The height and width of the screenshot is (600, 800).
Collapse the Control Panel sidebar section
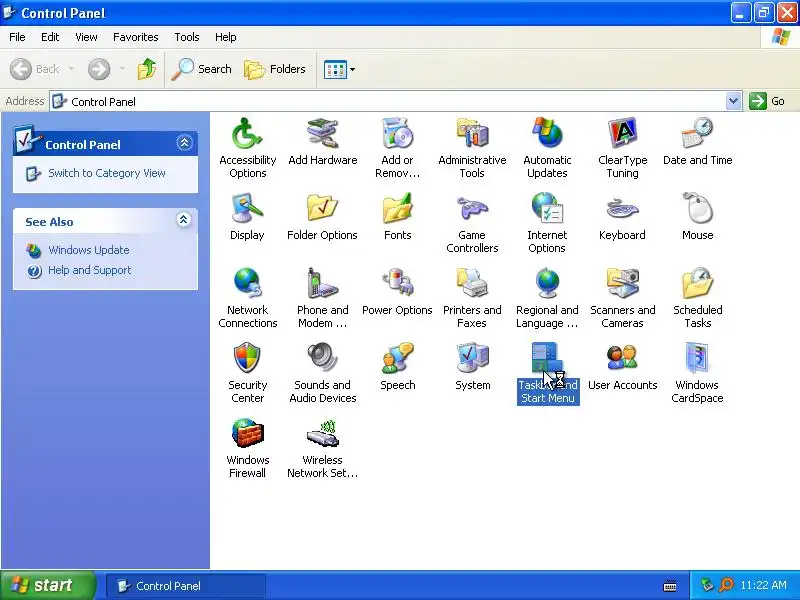184,142
